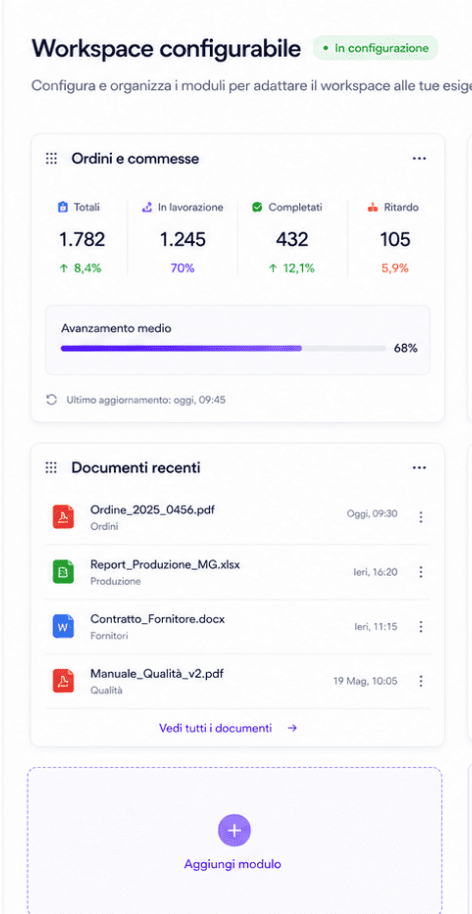Image resolution: width=472 pixels, height=914 pixels.
Task: Open the Ordini e commesse three-dot menu
Action: click(x=419, y=159)
